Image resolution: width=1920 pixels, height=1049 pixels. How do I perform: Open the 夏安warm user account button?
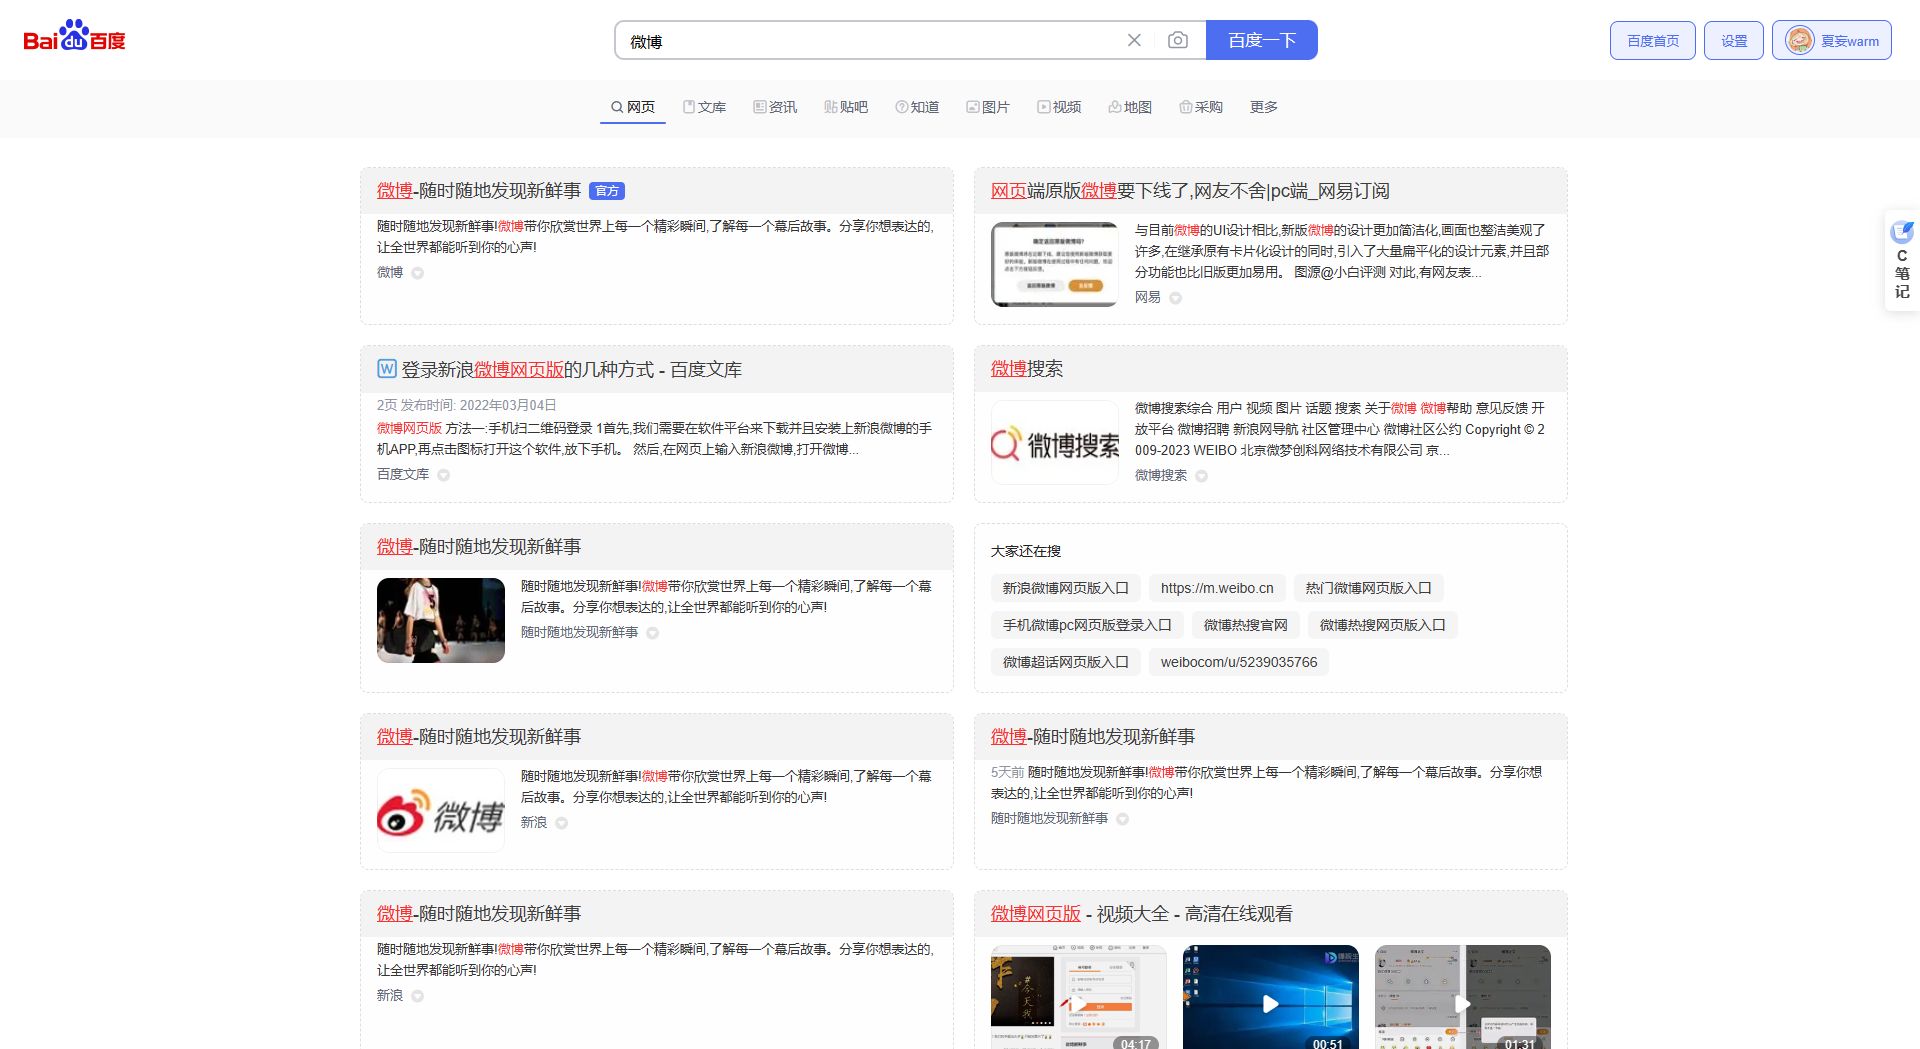click(1832, 41)
